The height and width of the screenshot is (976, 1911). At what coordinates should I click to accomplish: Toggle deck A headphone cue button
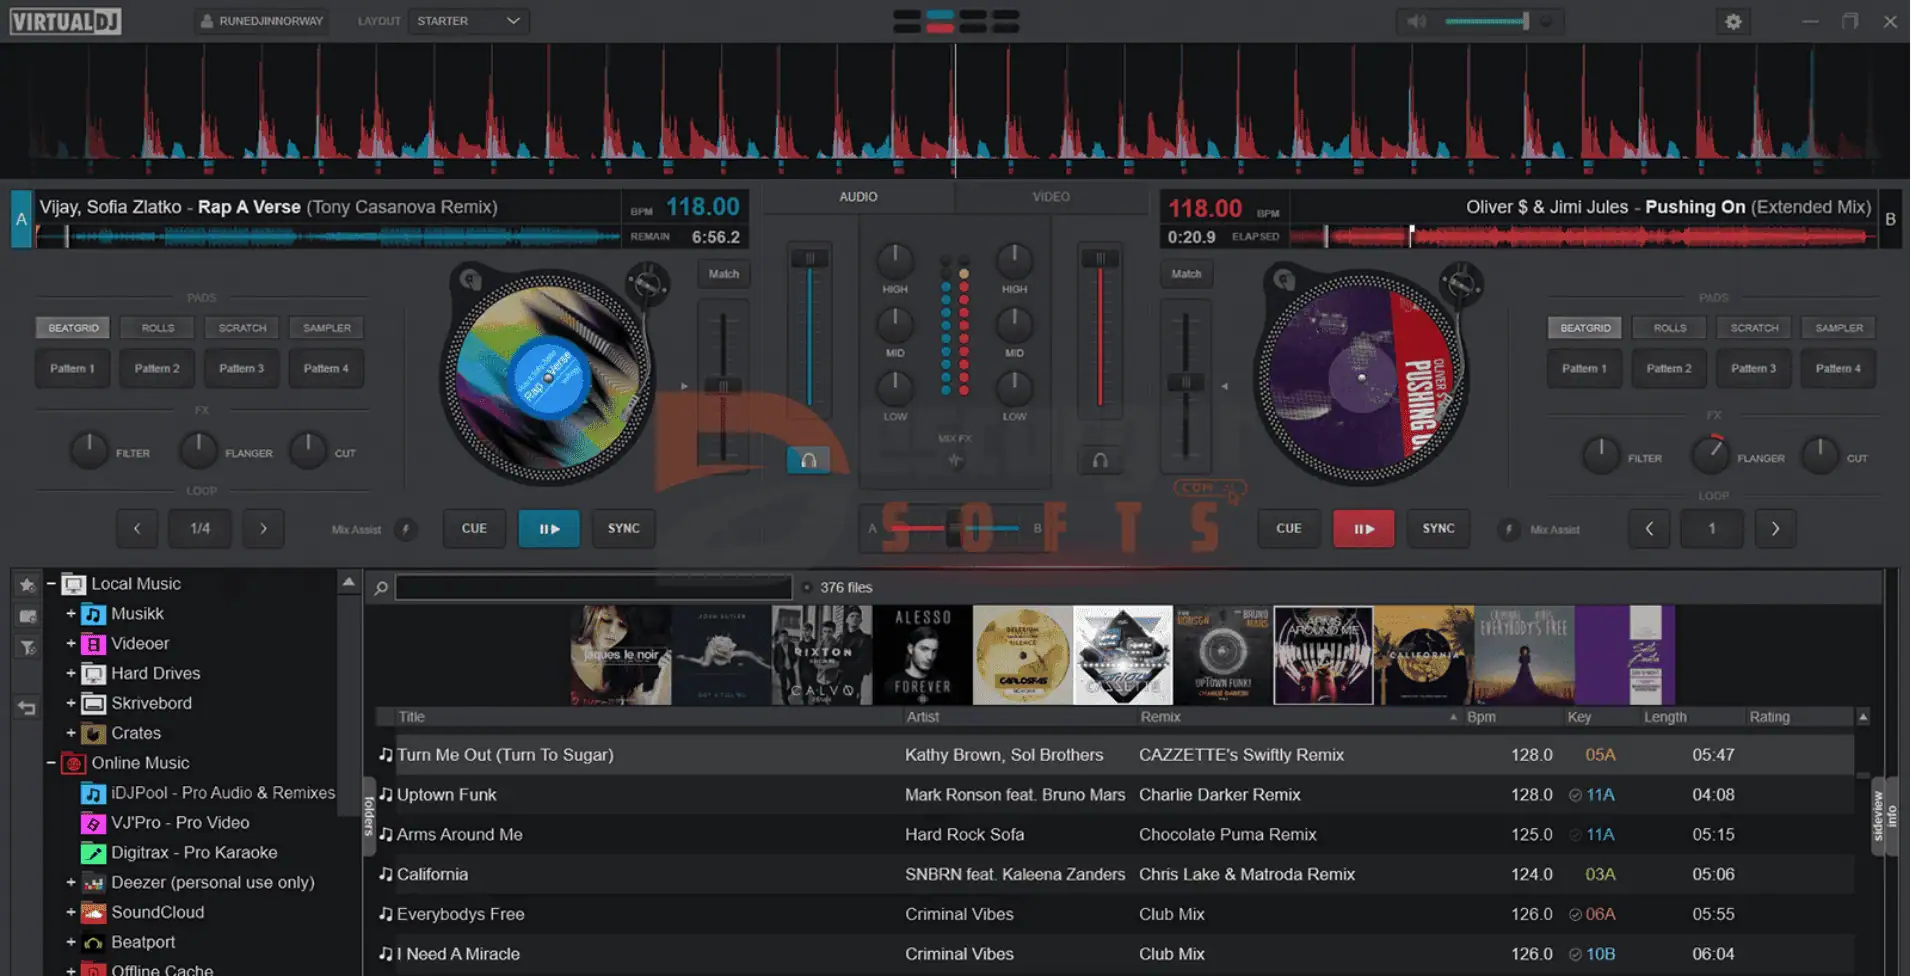808,460
